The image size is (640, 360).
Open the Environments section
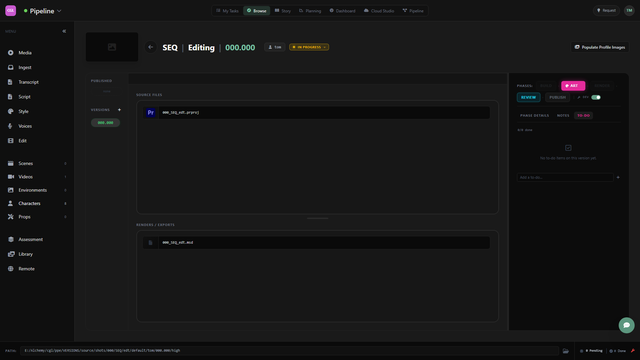tap(32, 190)
